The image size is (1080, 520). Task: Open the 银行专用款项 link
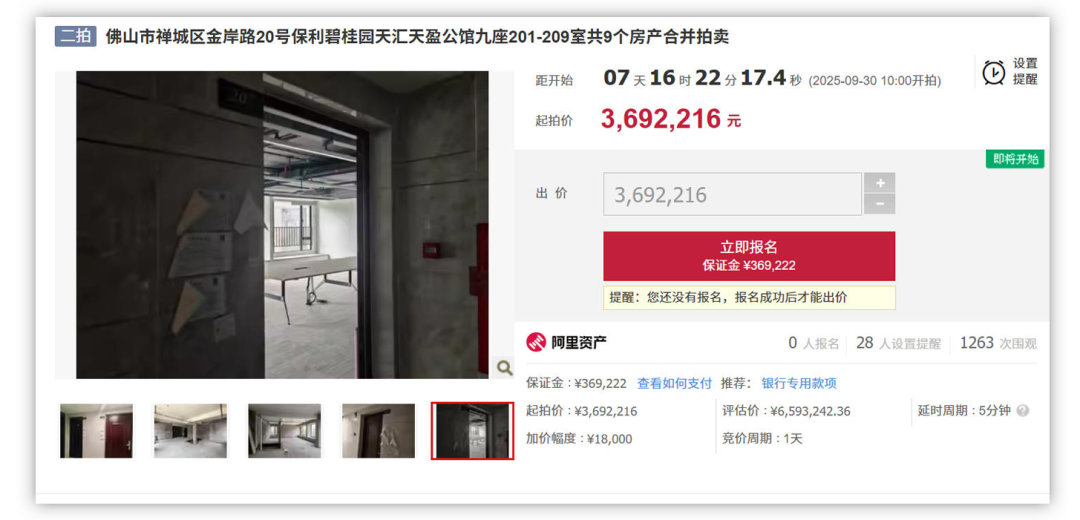coord(798,384)
